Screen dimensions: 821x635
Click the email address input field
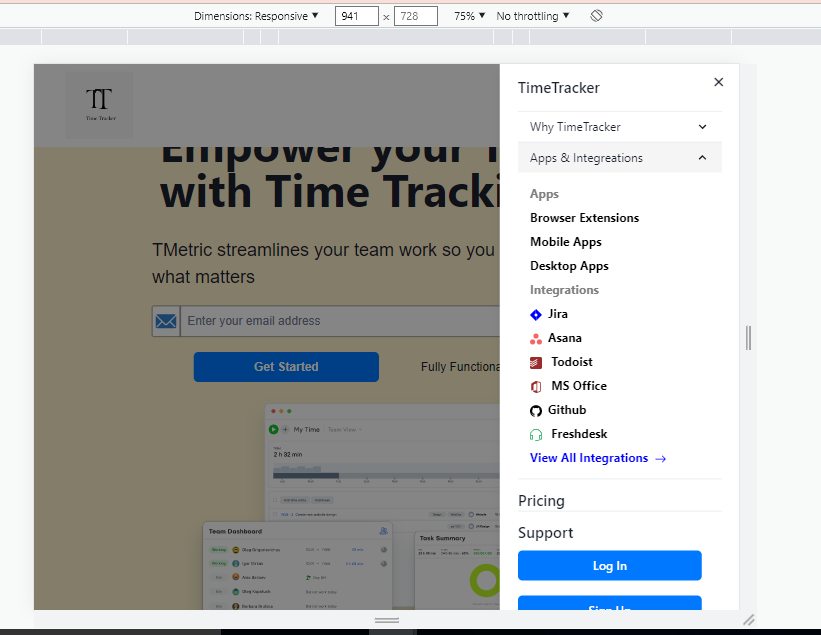coord(340,321)
